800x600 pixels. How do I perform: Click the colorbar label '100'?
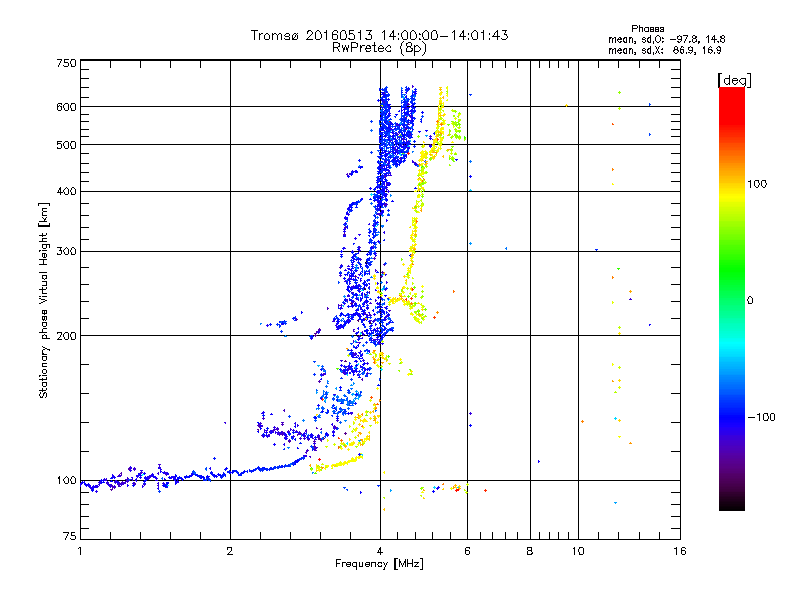click(757, 184)
